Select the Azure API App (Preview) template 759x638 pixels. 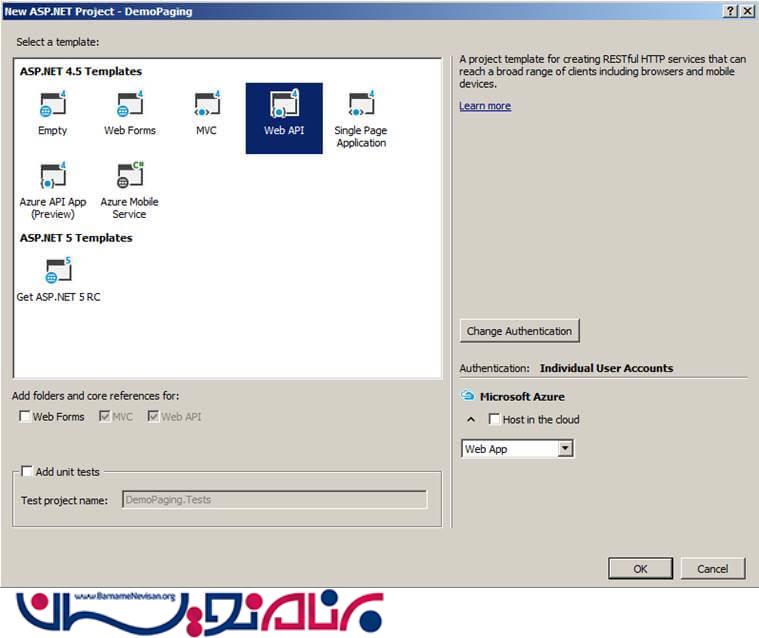(x=52, y=190)
